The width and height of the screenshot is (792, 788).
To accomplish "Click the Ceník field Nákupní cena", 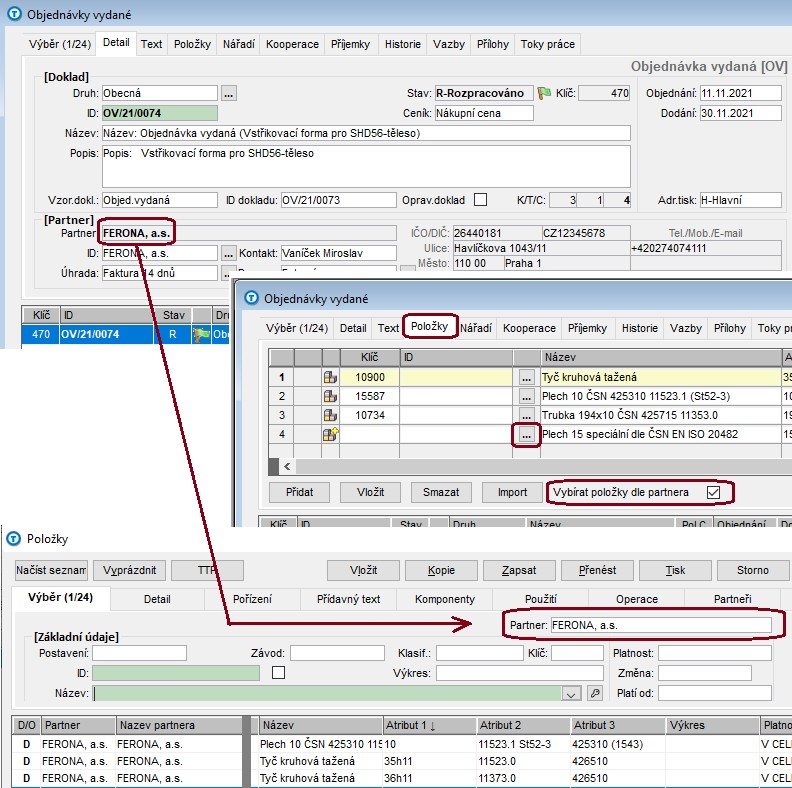I will click(484, 113).
